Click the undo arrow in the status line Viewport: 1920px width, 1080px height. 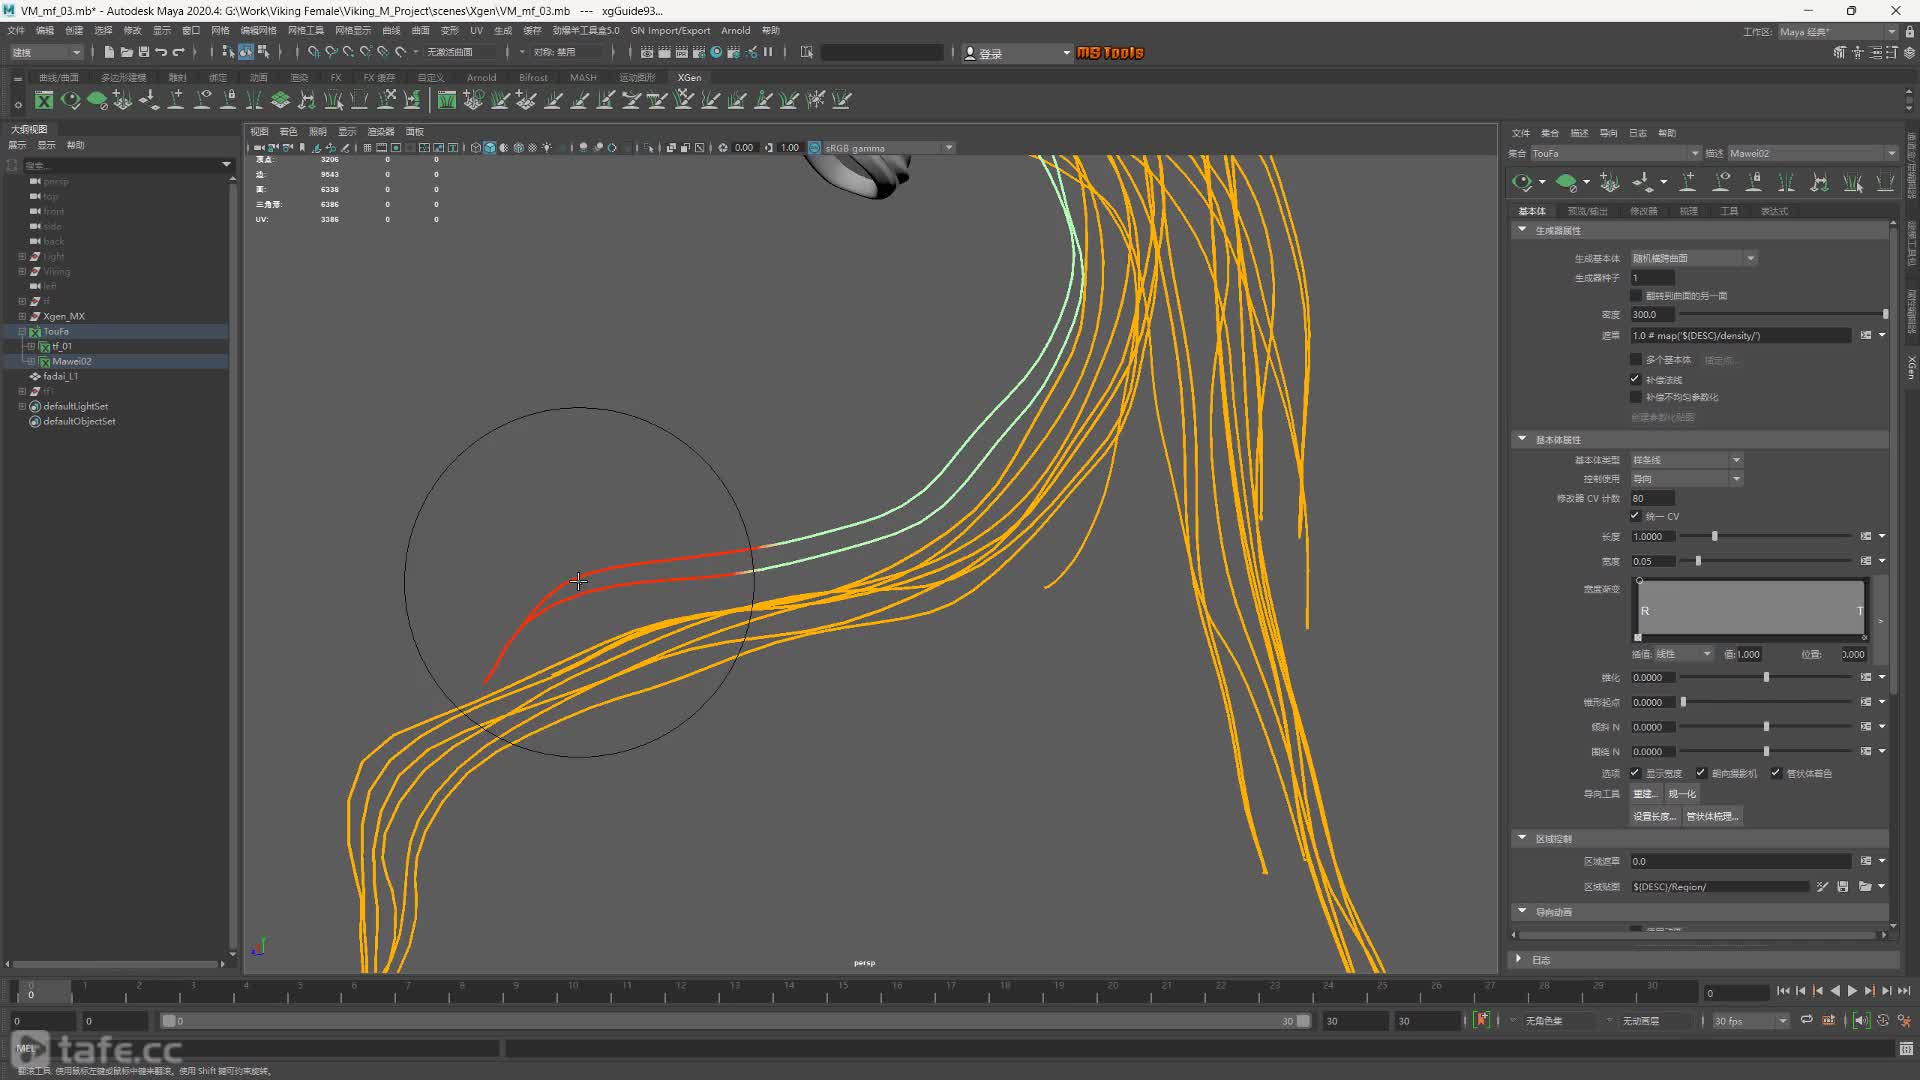(161, 52)
